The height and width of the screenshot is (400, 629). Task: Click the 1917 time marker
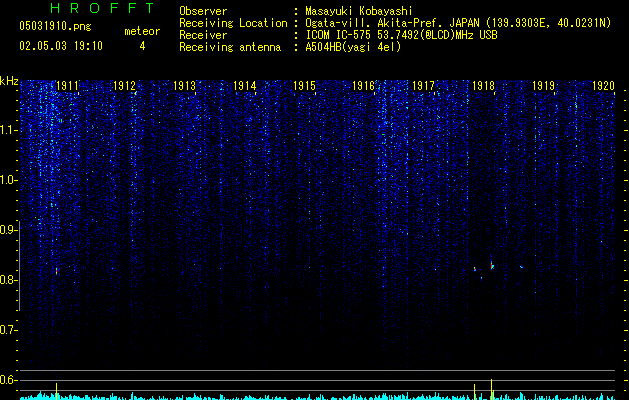click(423, 86)
